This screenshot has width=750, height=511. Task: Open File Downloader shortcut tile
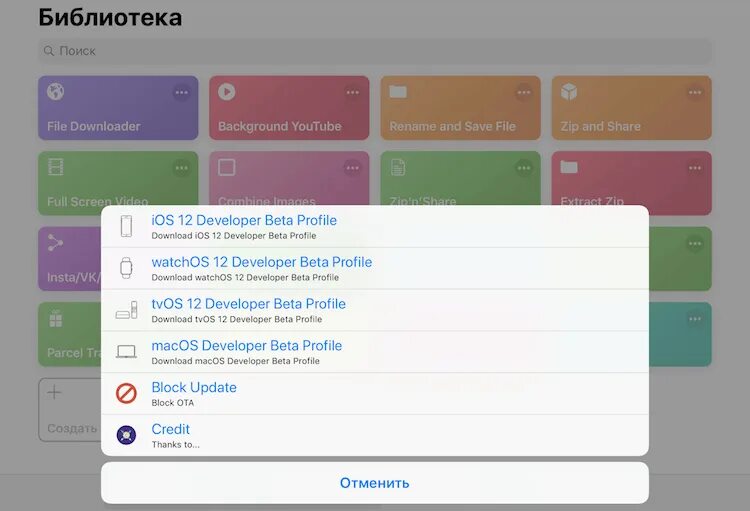click(118, 108)
